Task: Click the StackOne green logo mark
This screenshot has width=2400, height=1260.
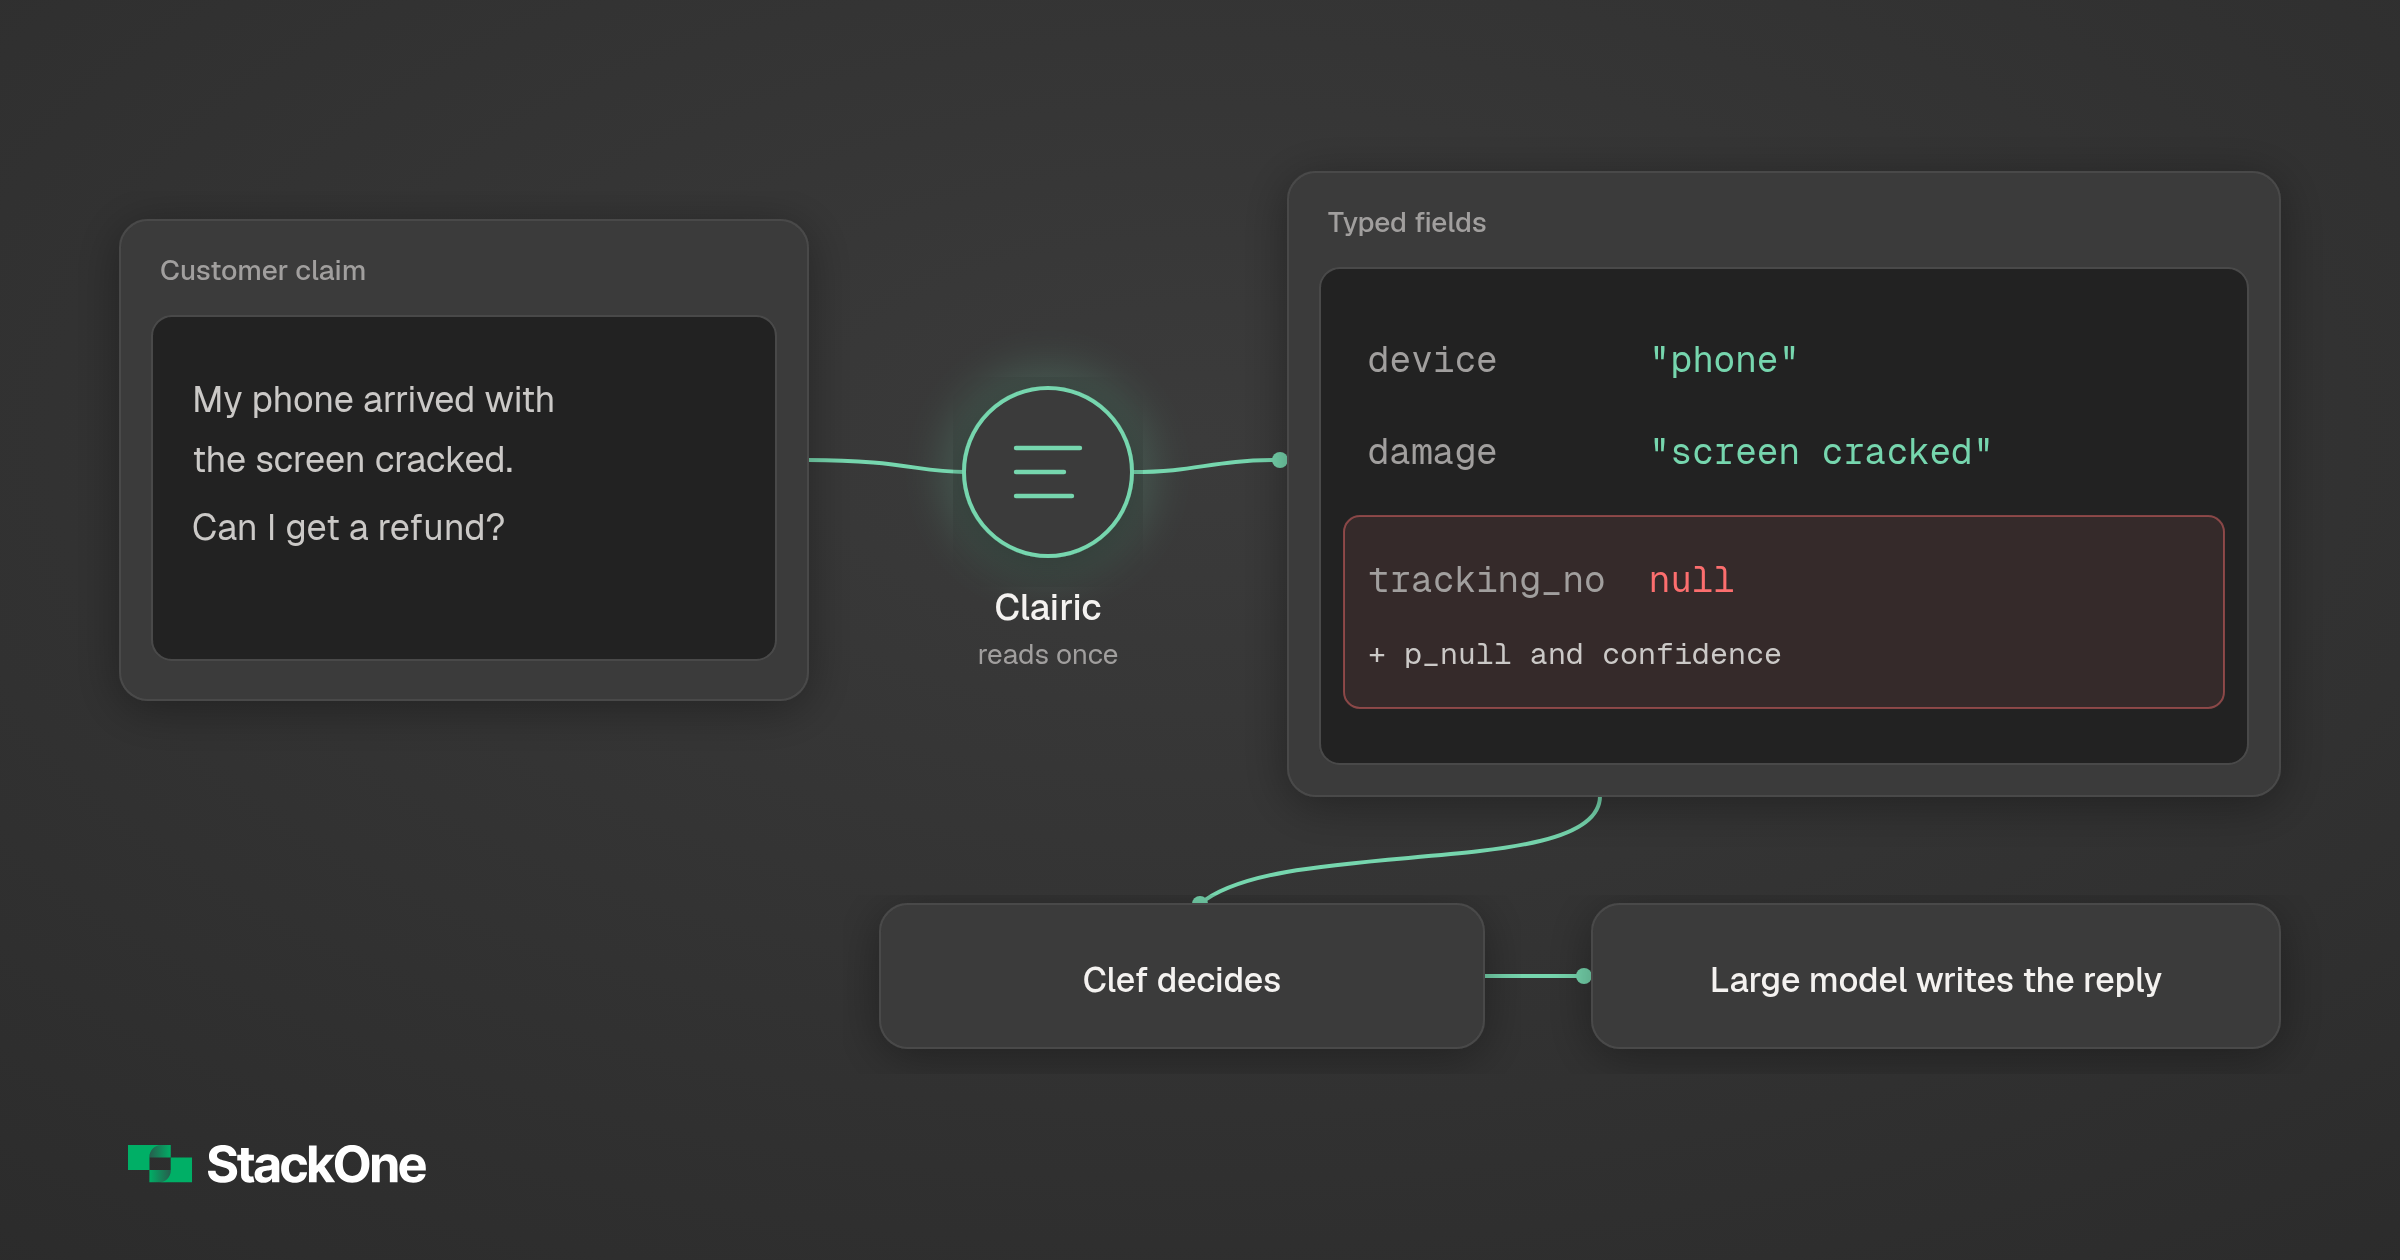Action: tap(160, 1164)
